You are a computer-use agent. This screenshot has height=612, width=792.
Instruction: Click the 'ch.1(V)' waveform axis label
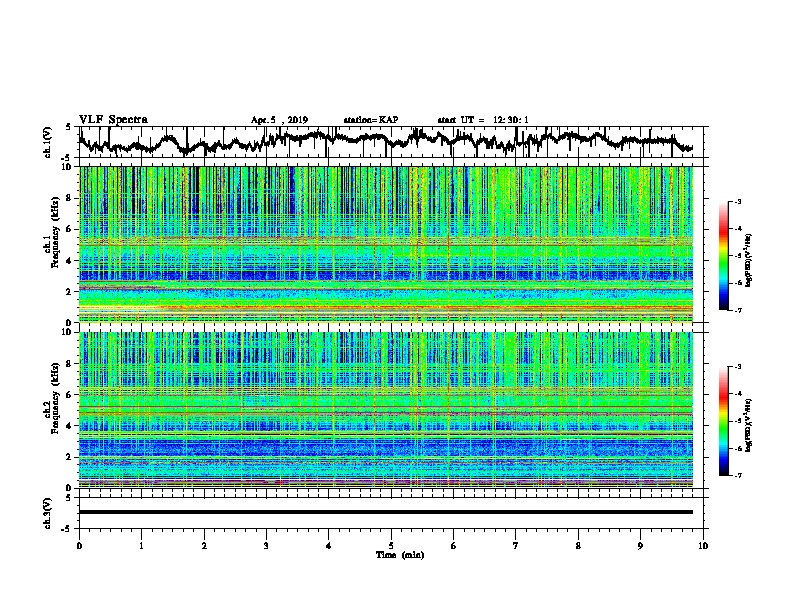pos(48,142)
